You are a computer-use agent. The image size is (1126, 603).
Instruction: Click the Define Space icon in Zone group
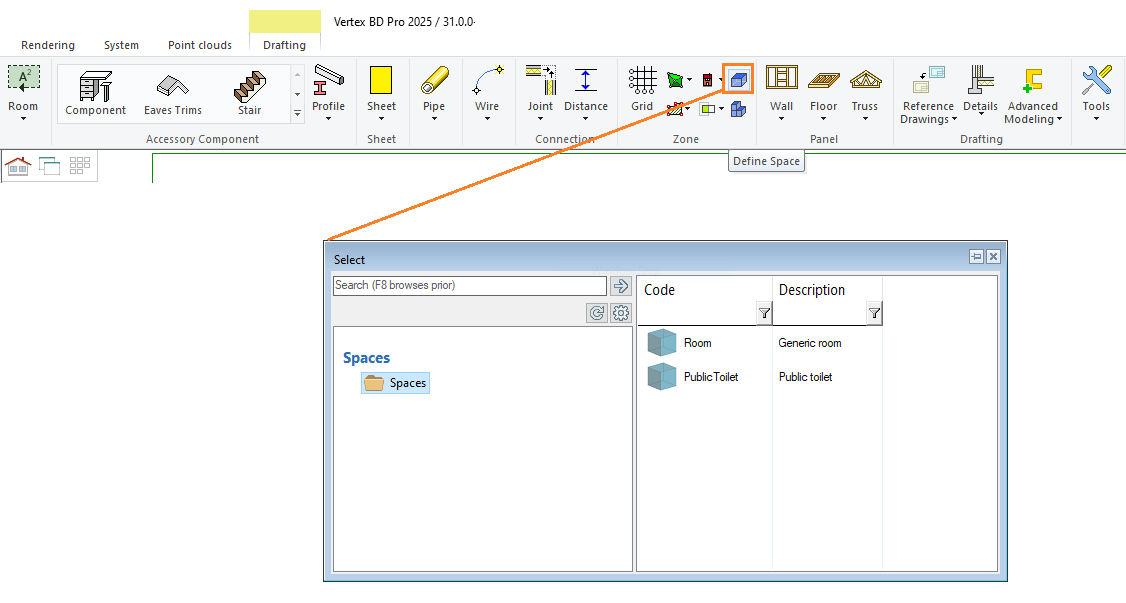pos(738,79)
